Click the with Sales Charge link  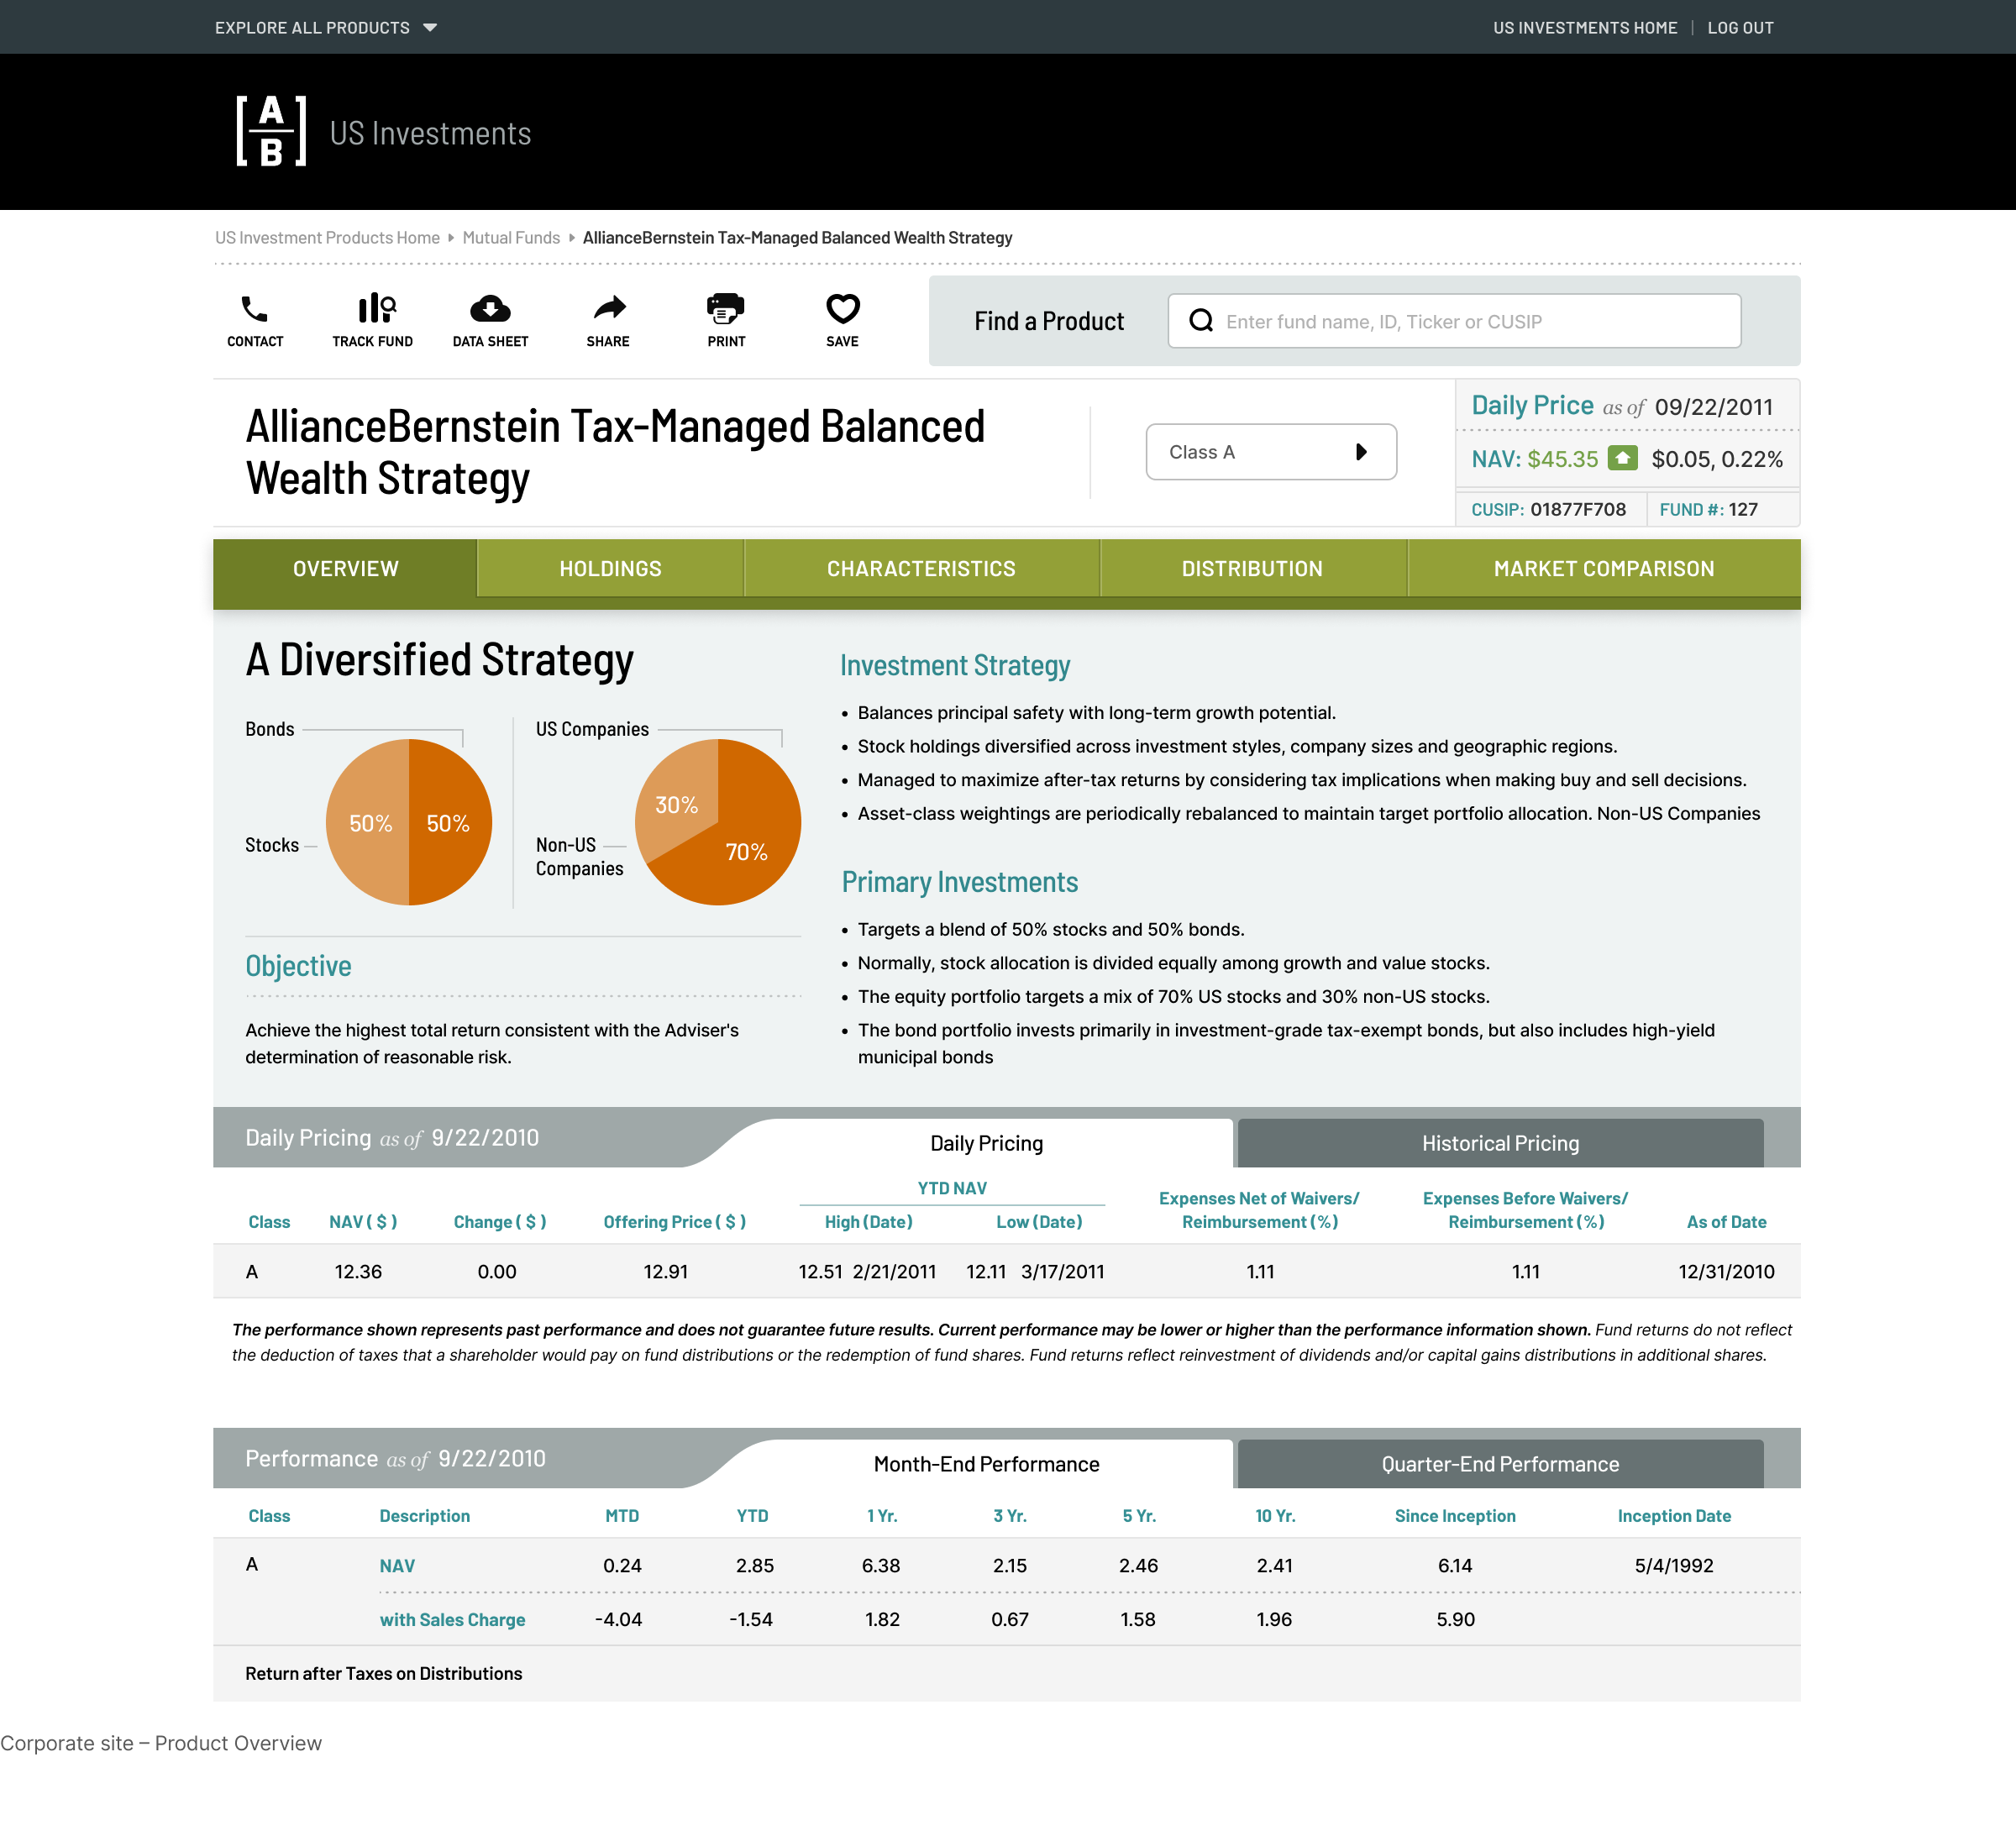pos(452,1620)
